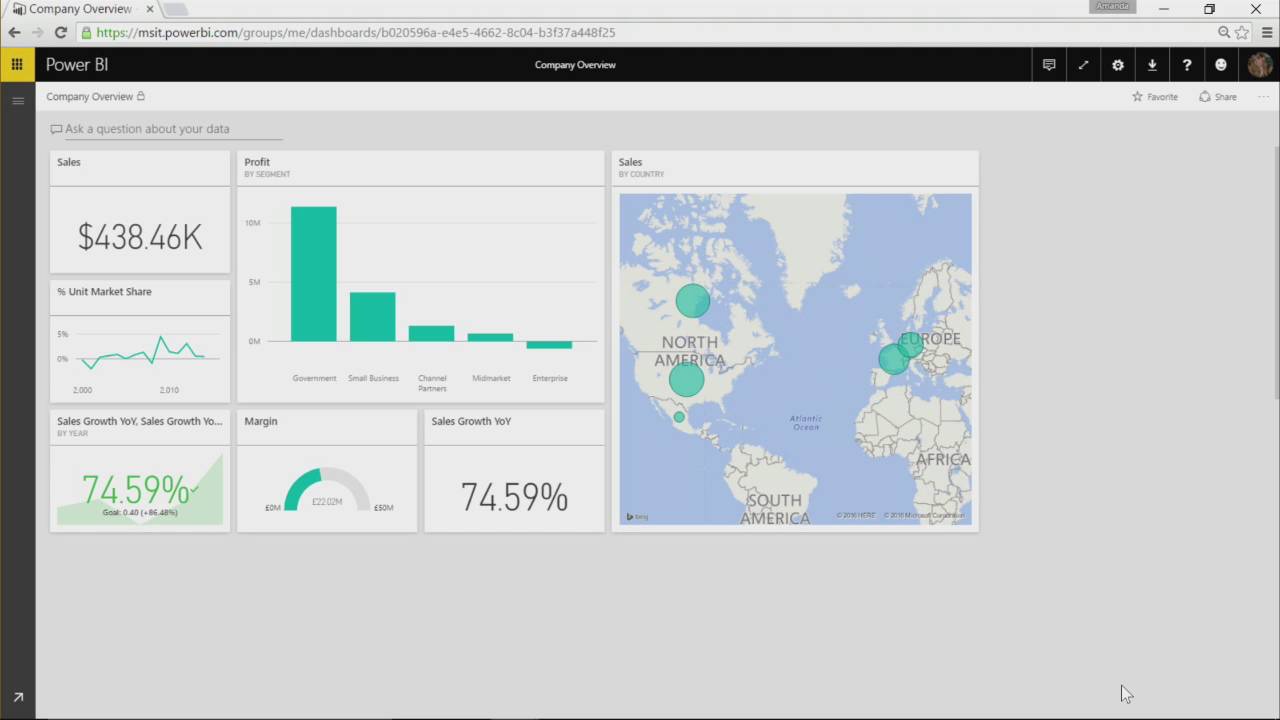Image resolution: width=1280 pixels, height=720 pixels.
Task: Click the Power BI logo text
Action: pyautogui.click(x=77, y=65)
